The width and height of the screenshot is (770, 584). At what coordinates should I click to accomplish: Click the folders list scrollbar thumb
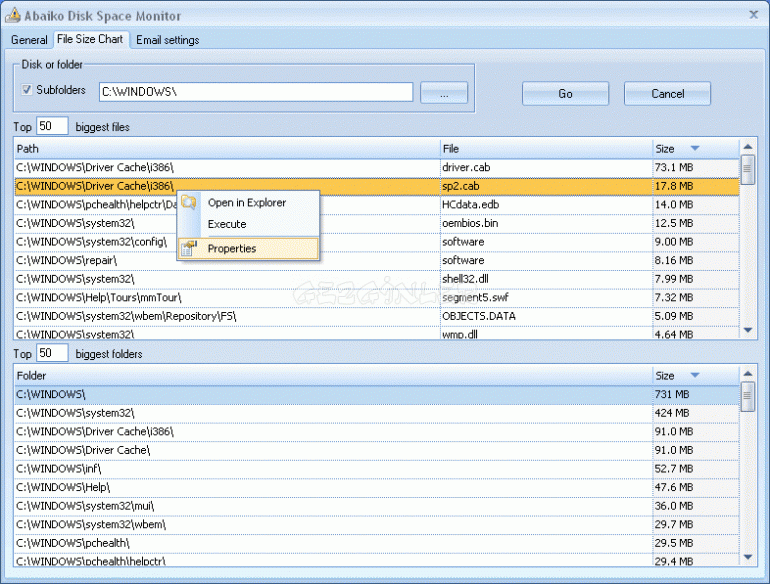coord(748,396)
